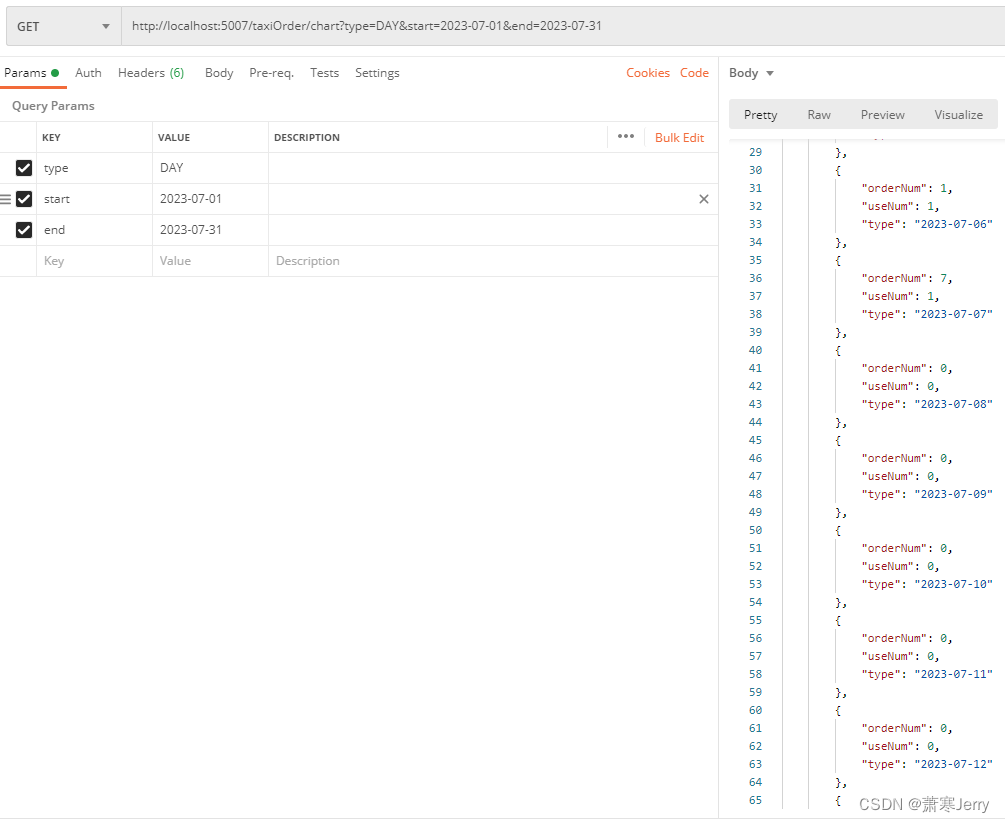
Task: Select the Visualize view
Action: click(958, 115)
